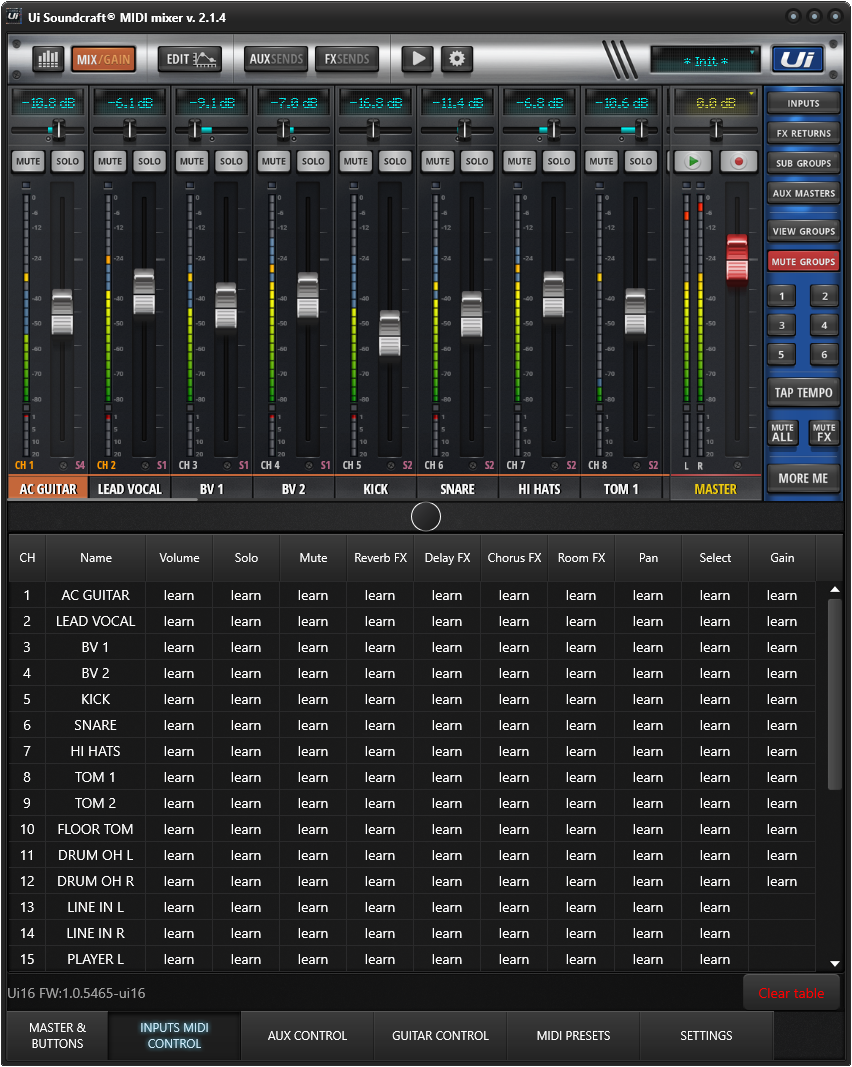The width and height of the screenshot is (852, 1067).
Task: Solo the SNARE channel
Action: tap(477, 161)
